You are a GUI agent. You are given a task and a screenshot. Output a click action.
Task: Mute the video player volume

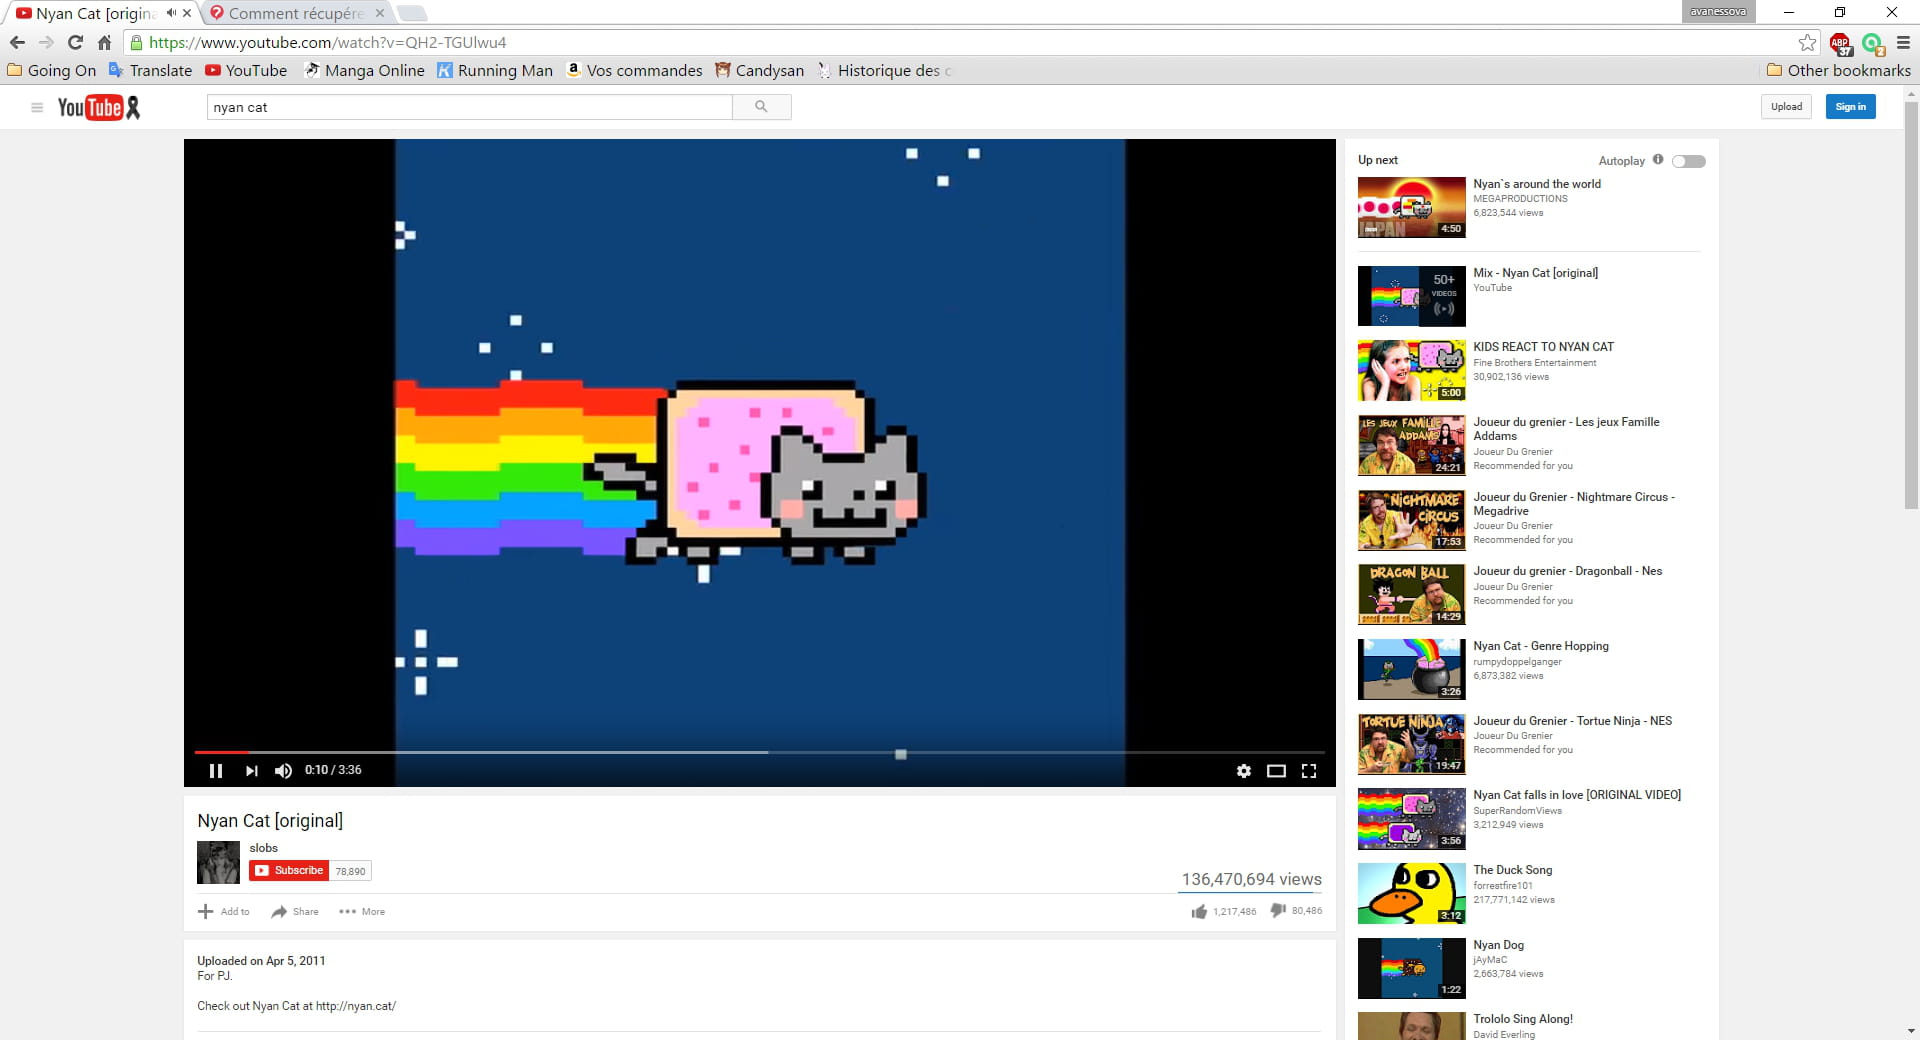click(284, 771)
